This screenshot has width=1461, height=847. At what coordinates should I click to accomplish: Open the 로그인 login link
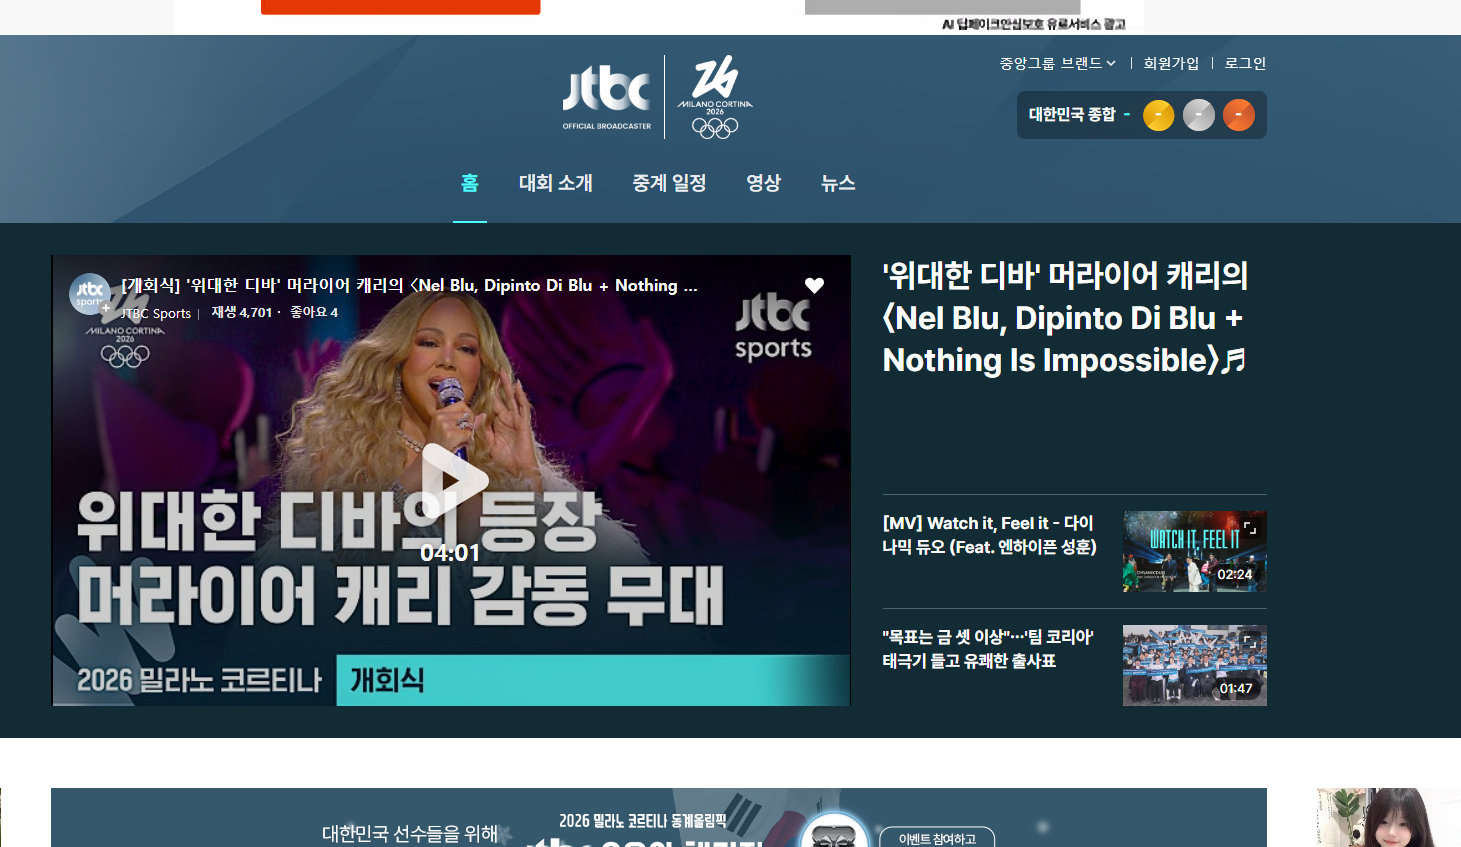(1245, 63)
